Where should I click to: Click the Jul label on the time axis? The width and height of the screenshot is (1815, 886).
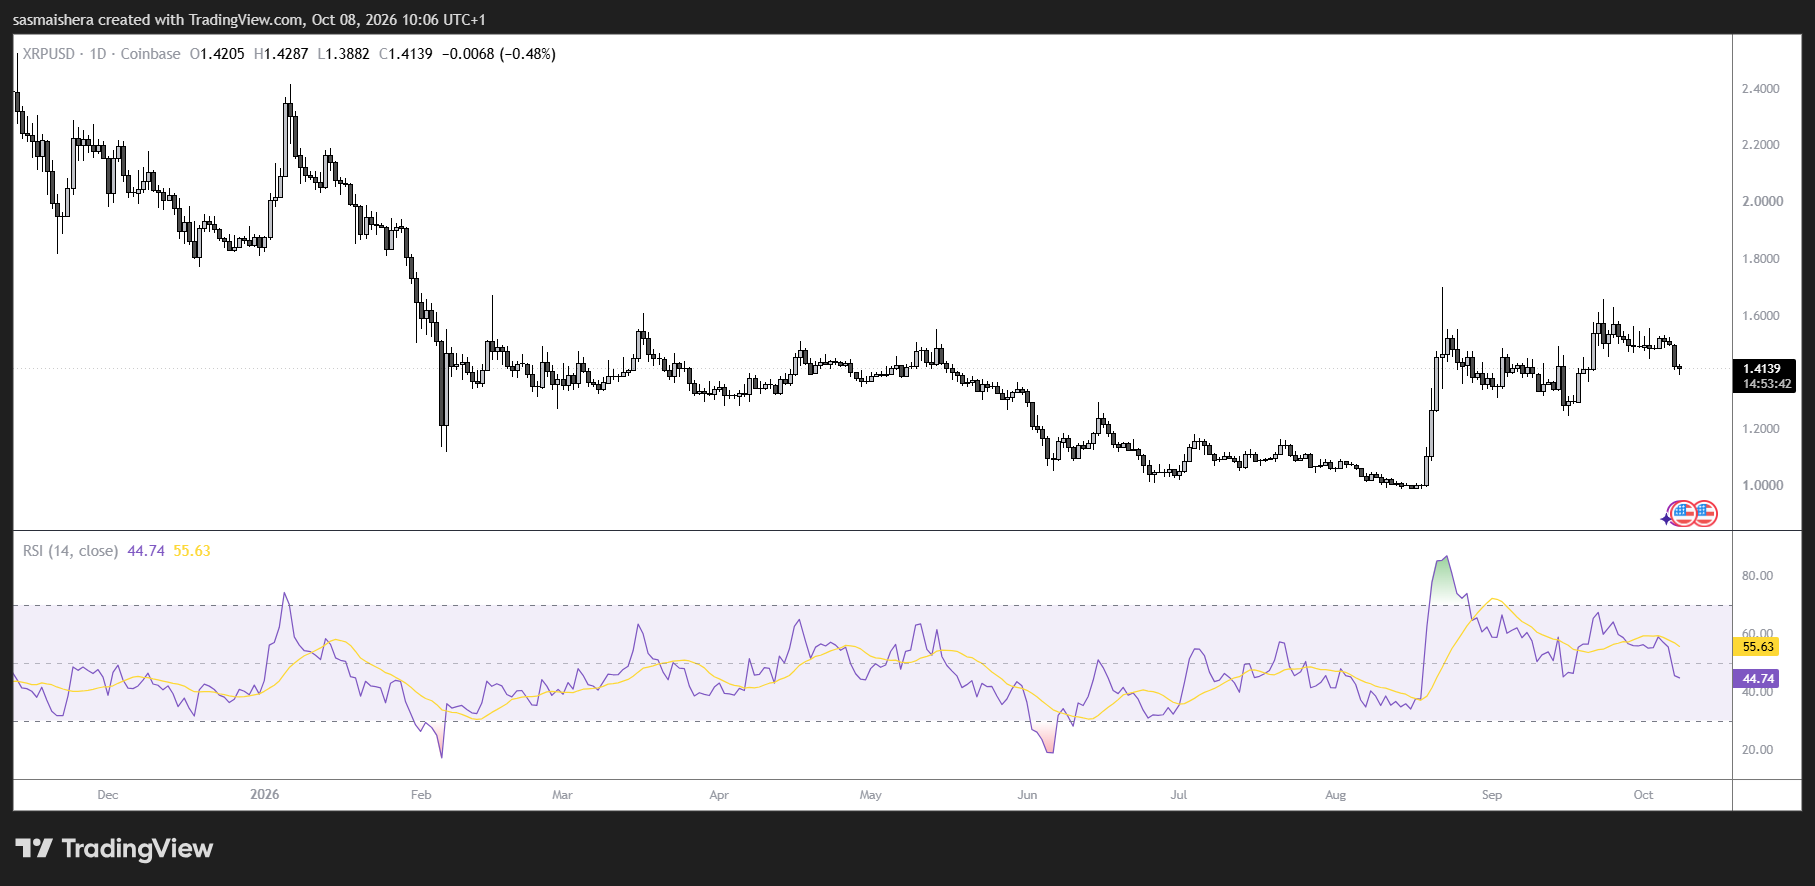(x=1179, y=795)
